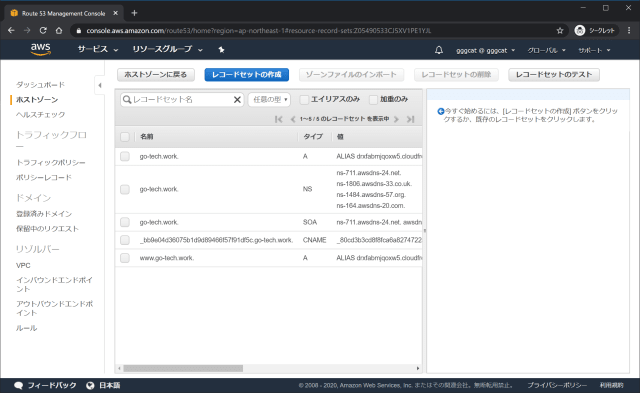
Task: Open the notifications bell icon
Action: point(439,50)
